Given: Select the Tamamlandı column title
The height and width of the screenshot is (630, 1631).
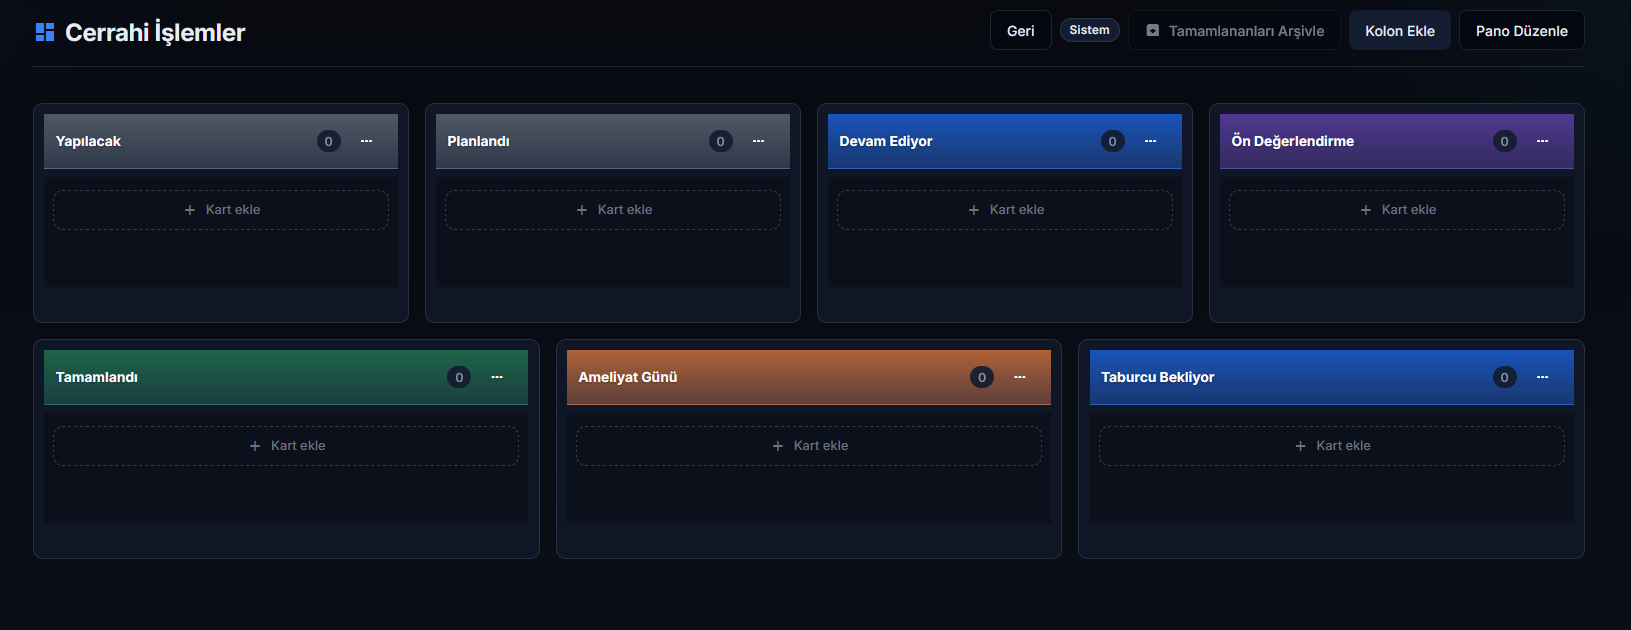Looking at the screenshot, I should pyautogui.click(x=97, y=377).
